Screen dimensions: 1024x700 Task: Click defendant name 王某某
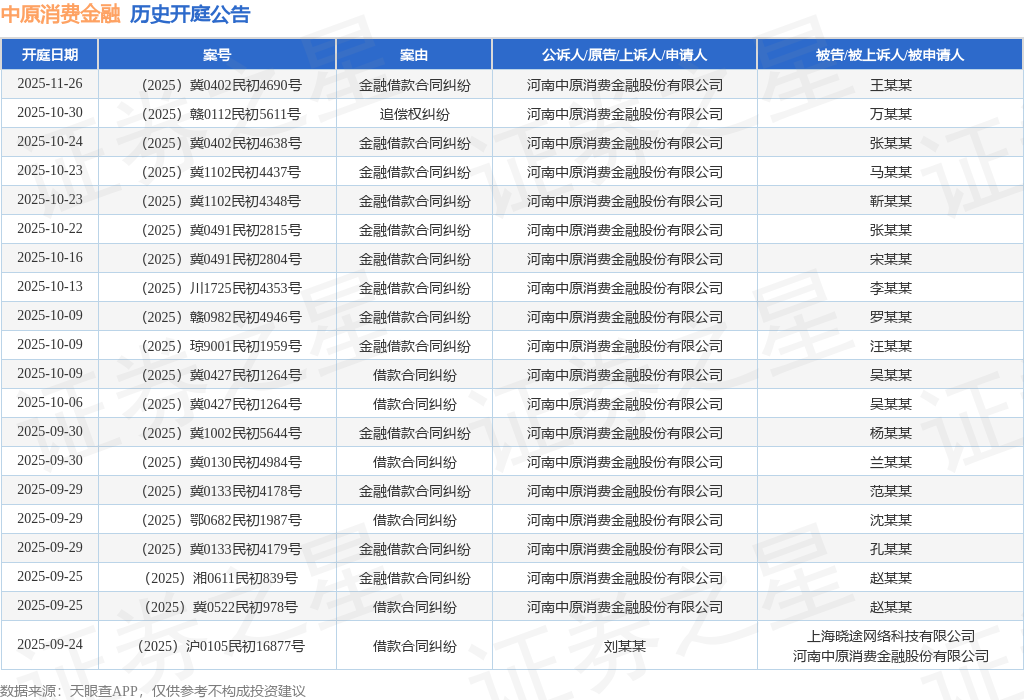[x=890, y=85]
